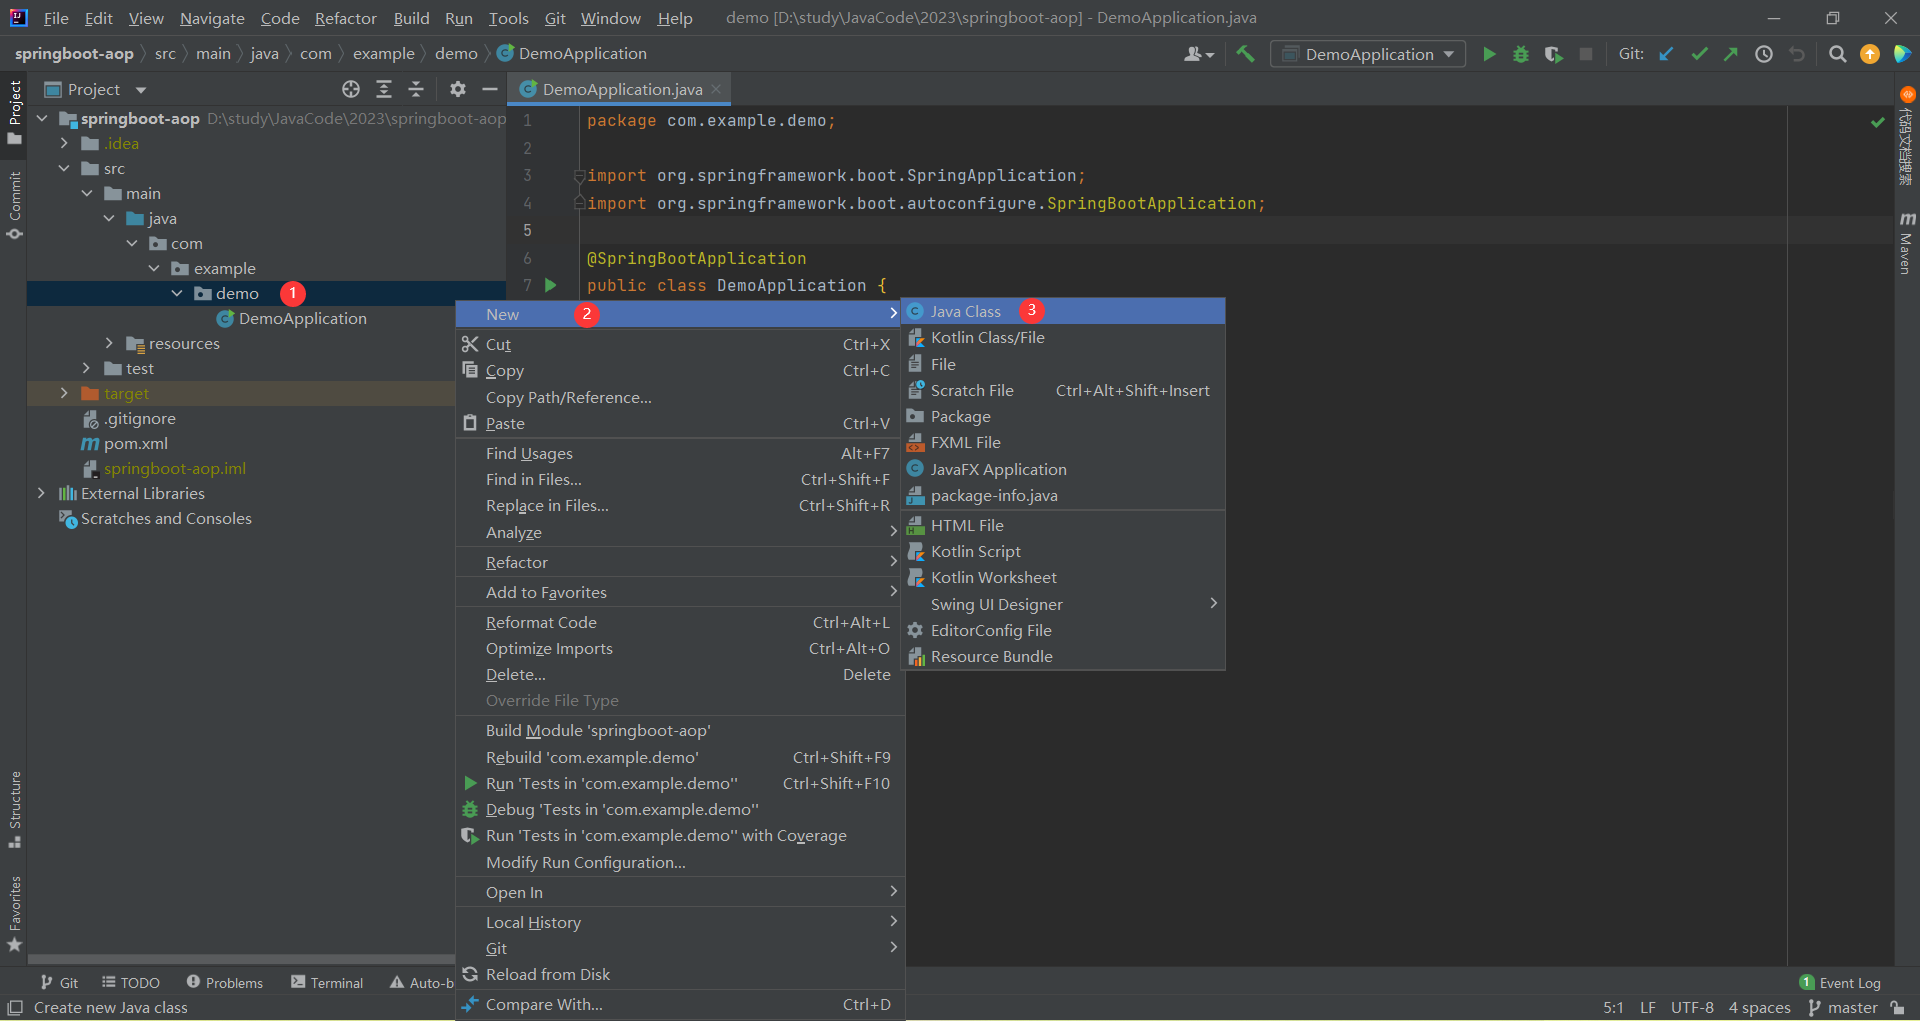The width and height of the screenshot is (1920, 1021).
Task: Select Java Class from New submenu
Action: tap(1063, 311)
